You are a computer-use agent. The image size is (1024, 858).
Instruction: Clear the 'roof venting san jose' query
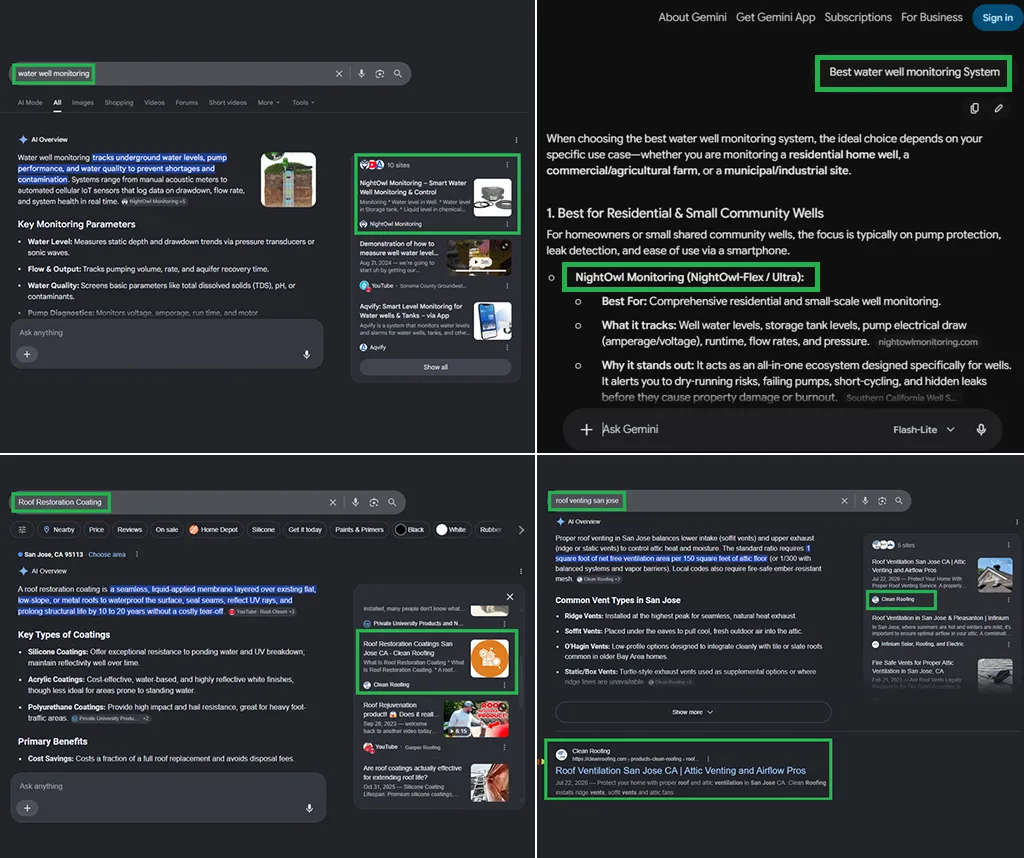pyautogui.click(x=844, y=501)
